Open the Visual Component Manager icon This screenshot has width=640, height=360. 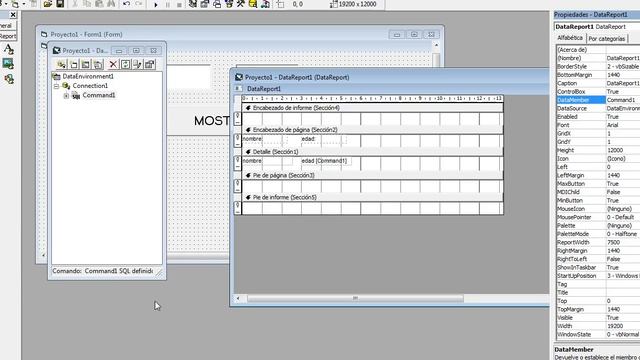tap(265, 4)
